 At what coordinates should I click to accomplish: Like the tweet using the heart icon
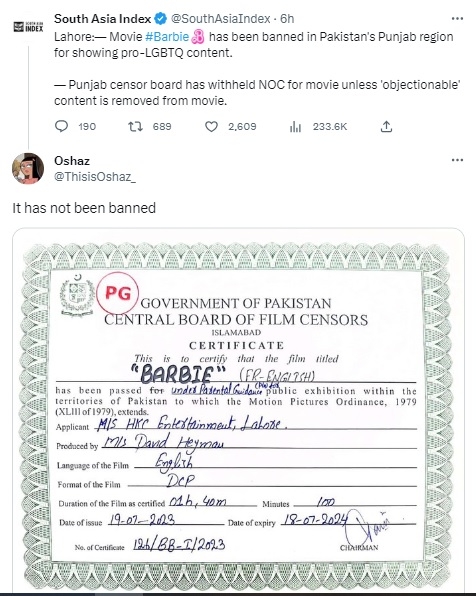tap(211, 127)
